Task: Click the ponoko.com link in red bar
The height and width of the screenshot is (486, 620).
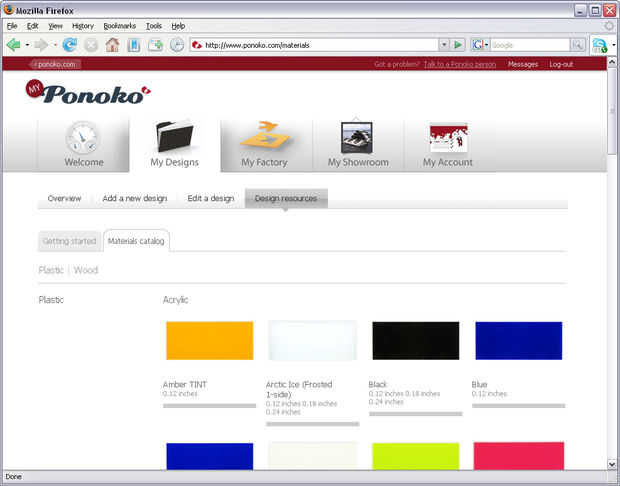Action: coord(55,64)
